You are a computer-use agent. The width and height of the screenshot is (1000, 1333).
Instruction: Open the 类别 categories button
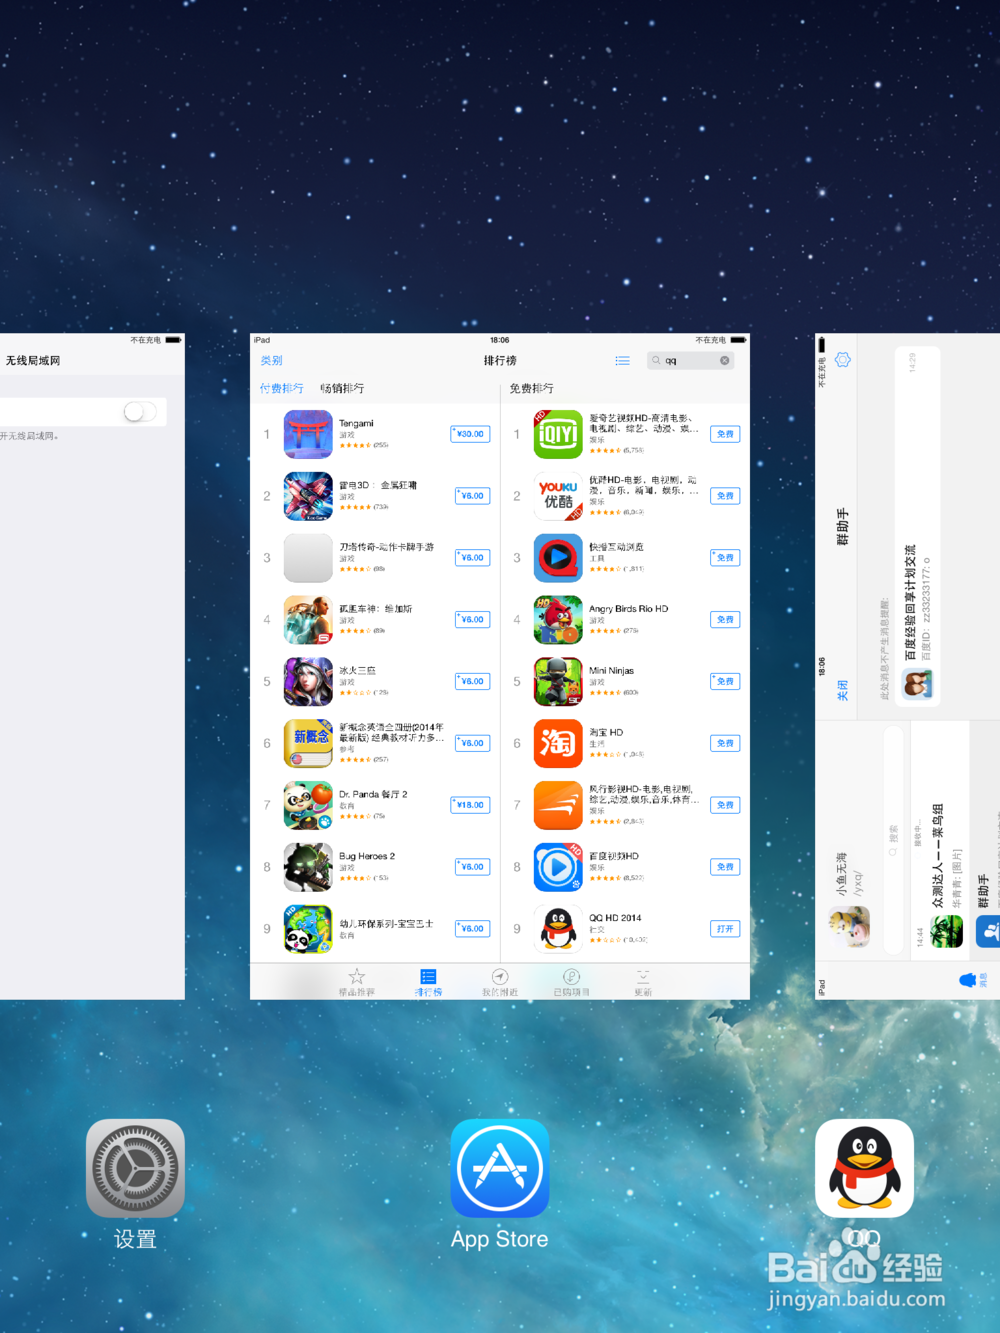pos(271,361)
